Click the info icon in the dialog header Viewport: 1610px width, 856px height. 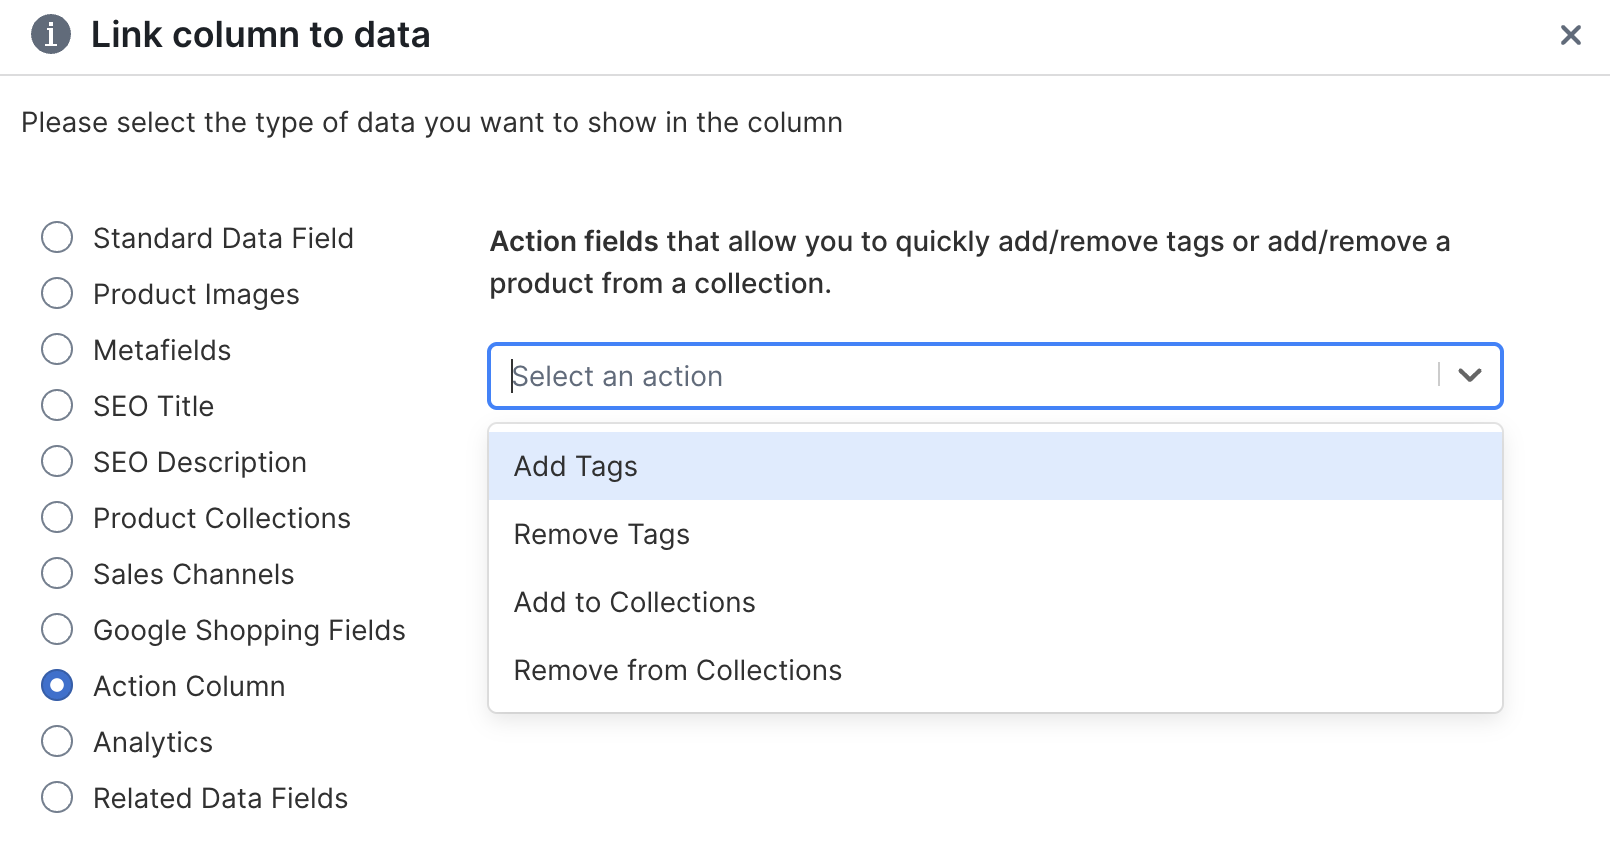pos(50,34)
